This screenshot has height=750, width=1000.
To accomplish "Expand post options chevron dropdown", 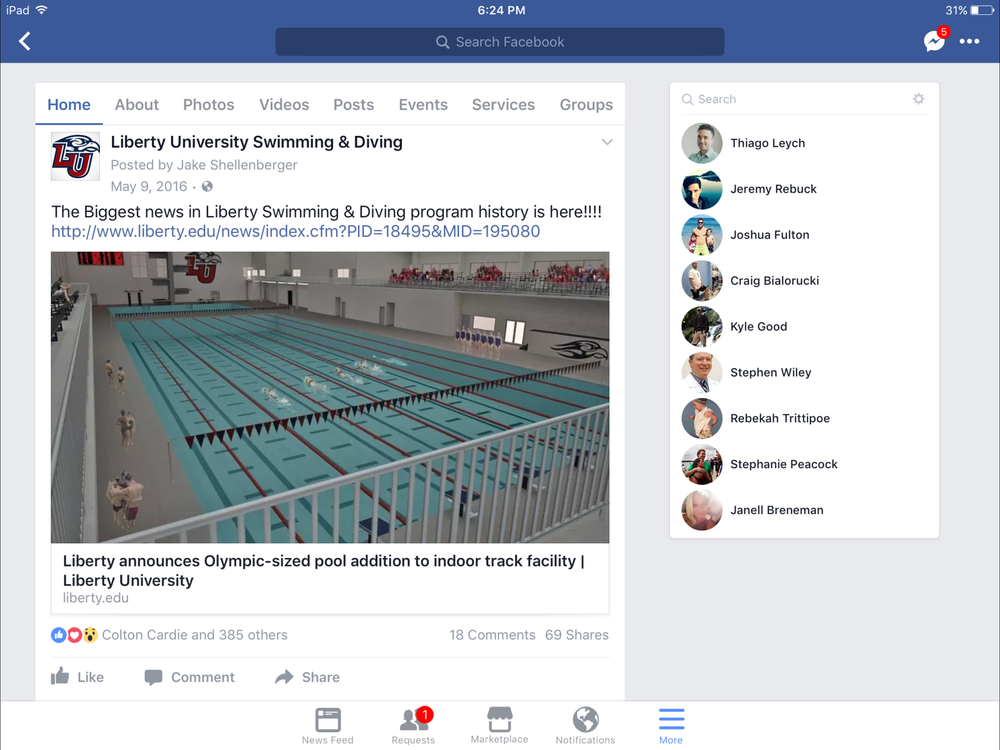I will (x=607, y=142).
